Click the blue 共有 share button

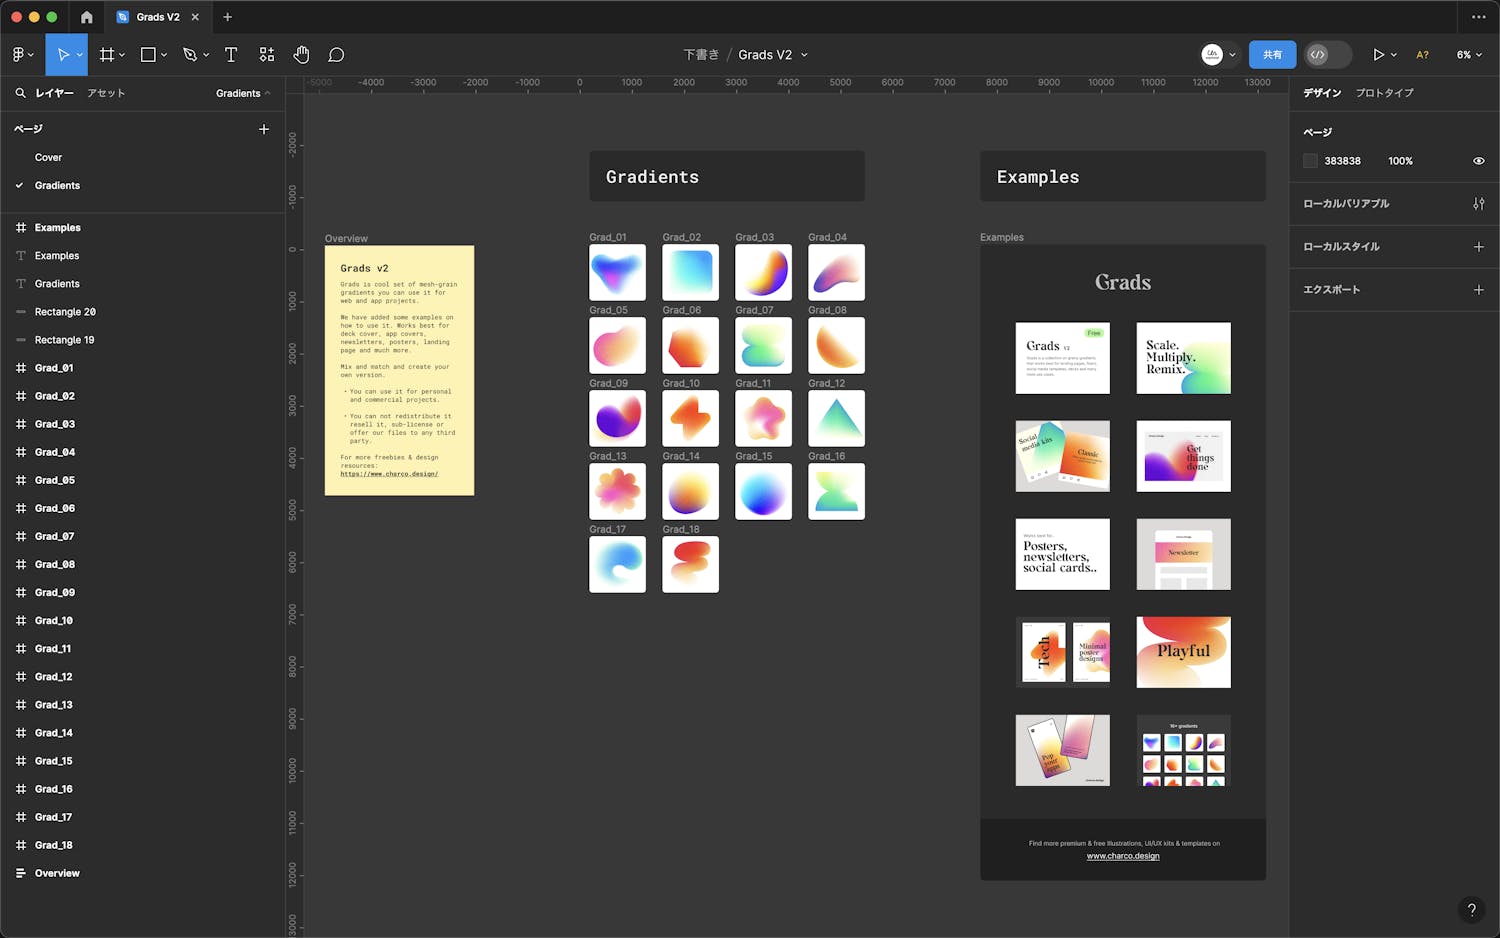click(1272, 55)
